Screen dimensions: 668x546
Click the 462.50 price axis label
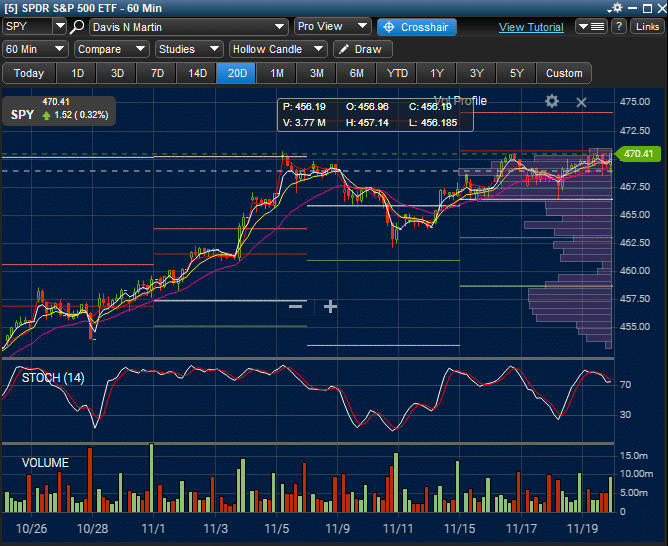pos(635,242)
